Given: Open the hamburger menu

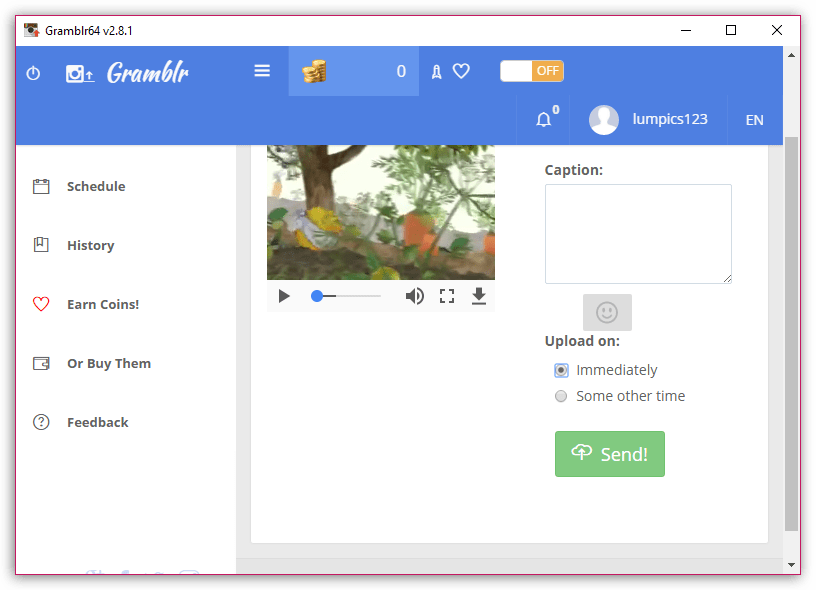Looking at the screenshot, I should 262,71.
